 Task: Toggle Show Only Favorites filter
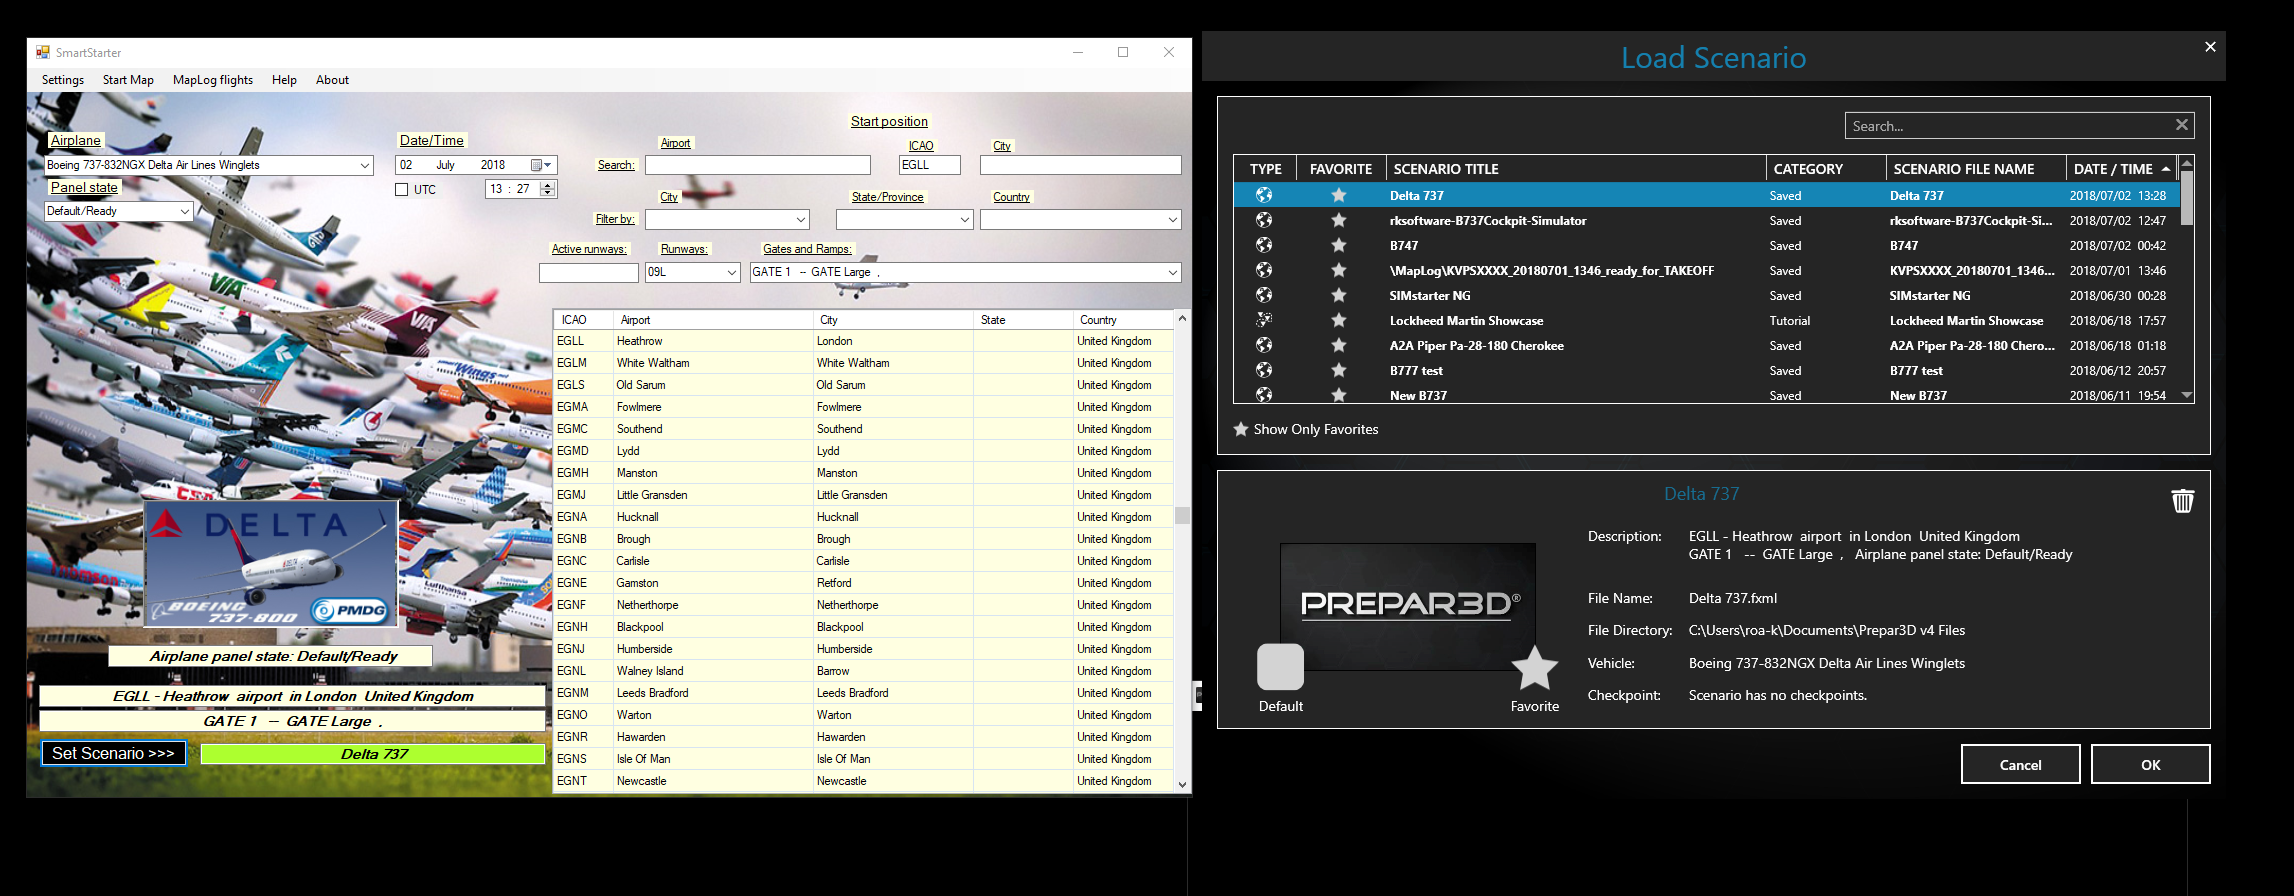pos(1306,429)
